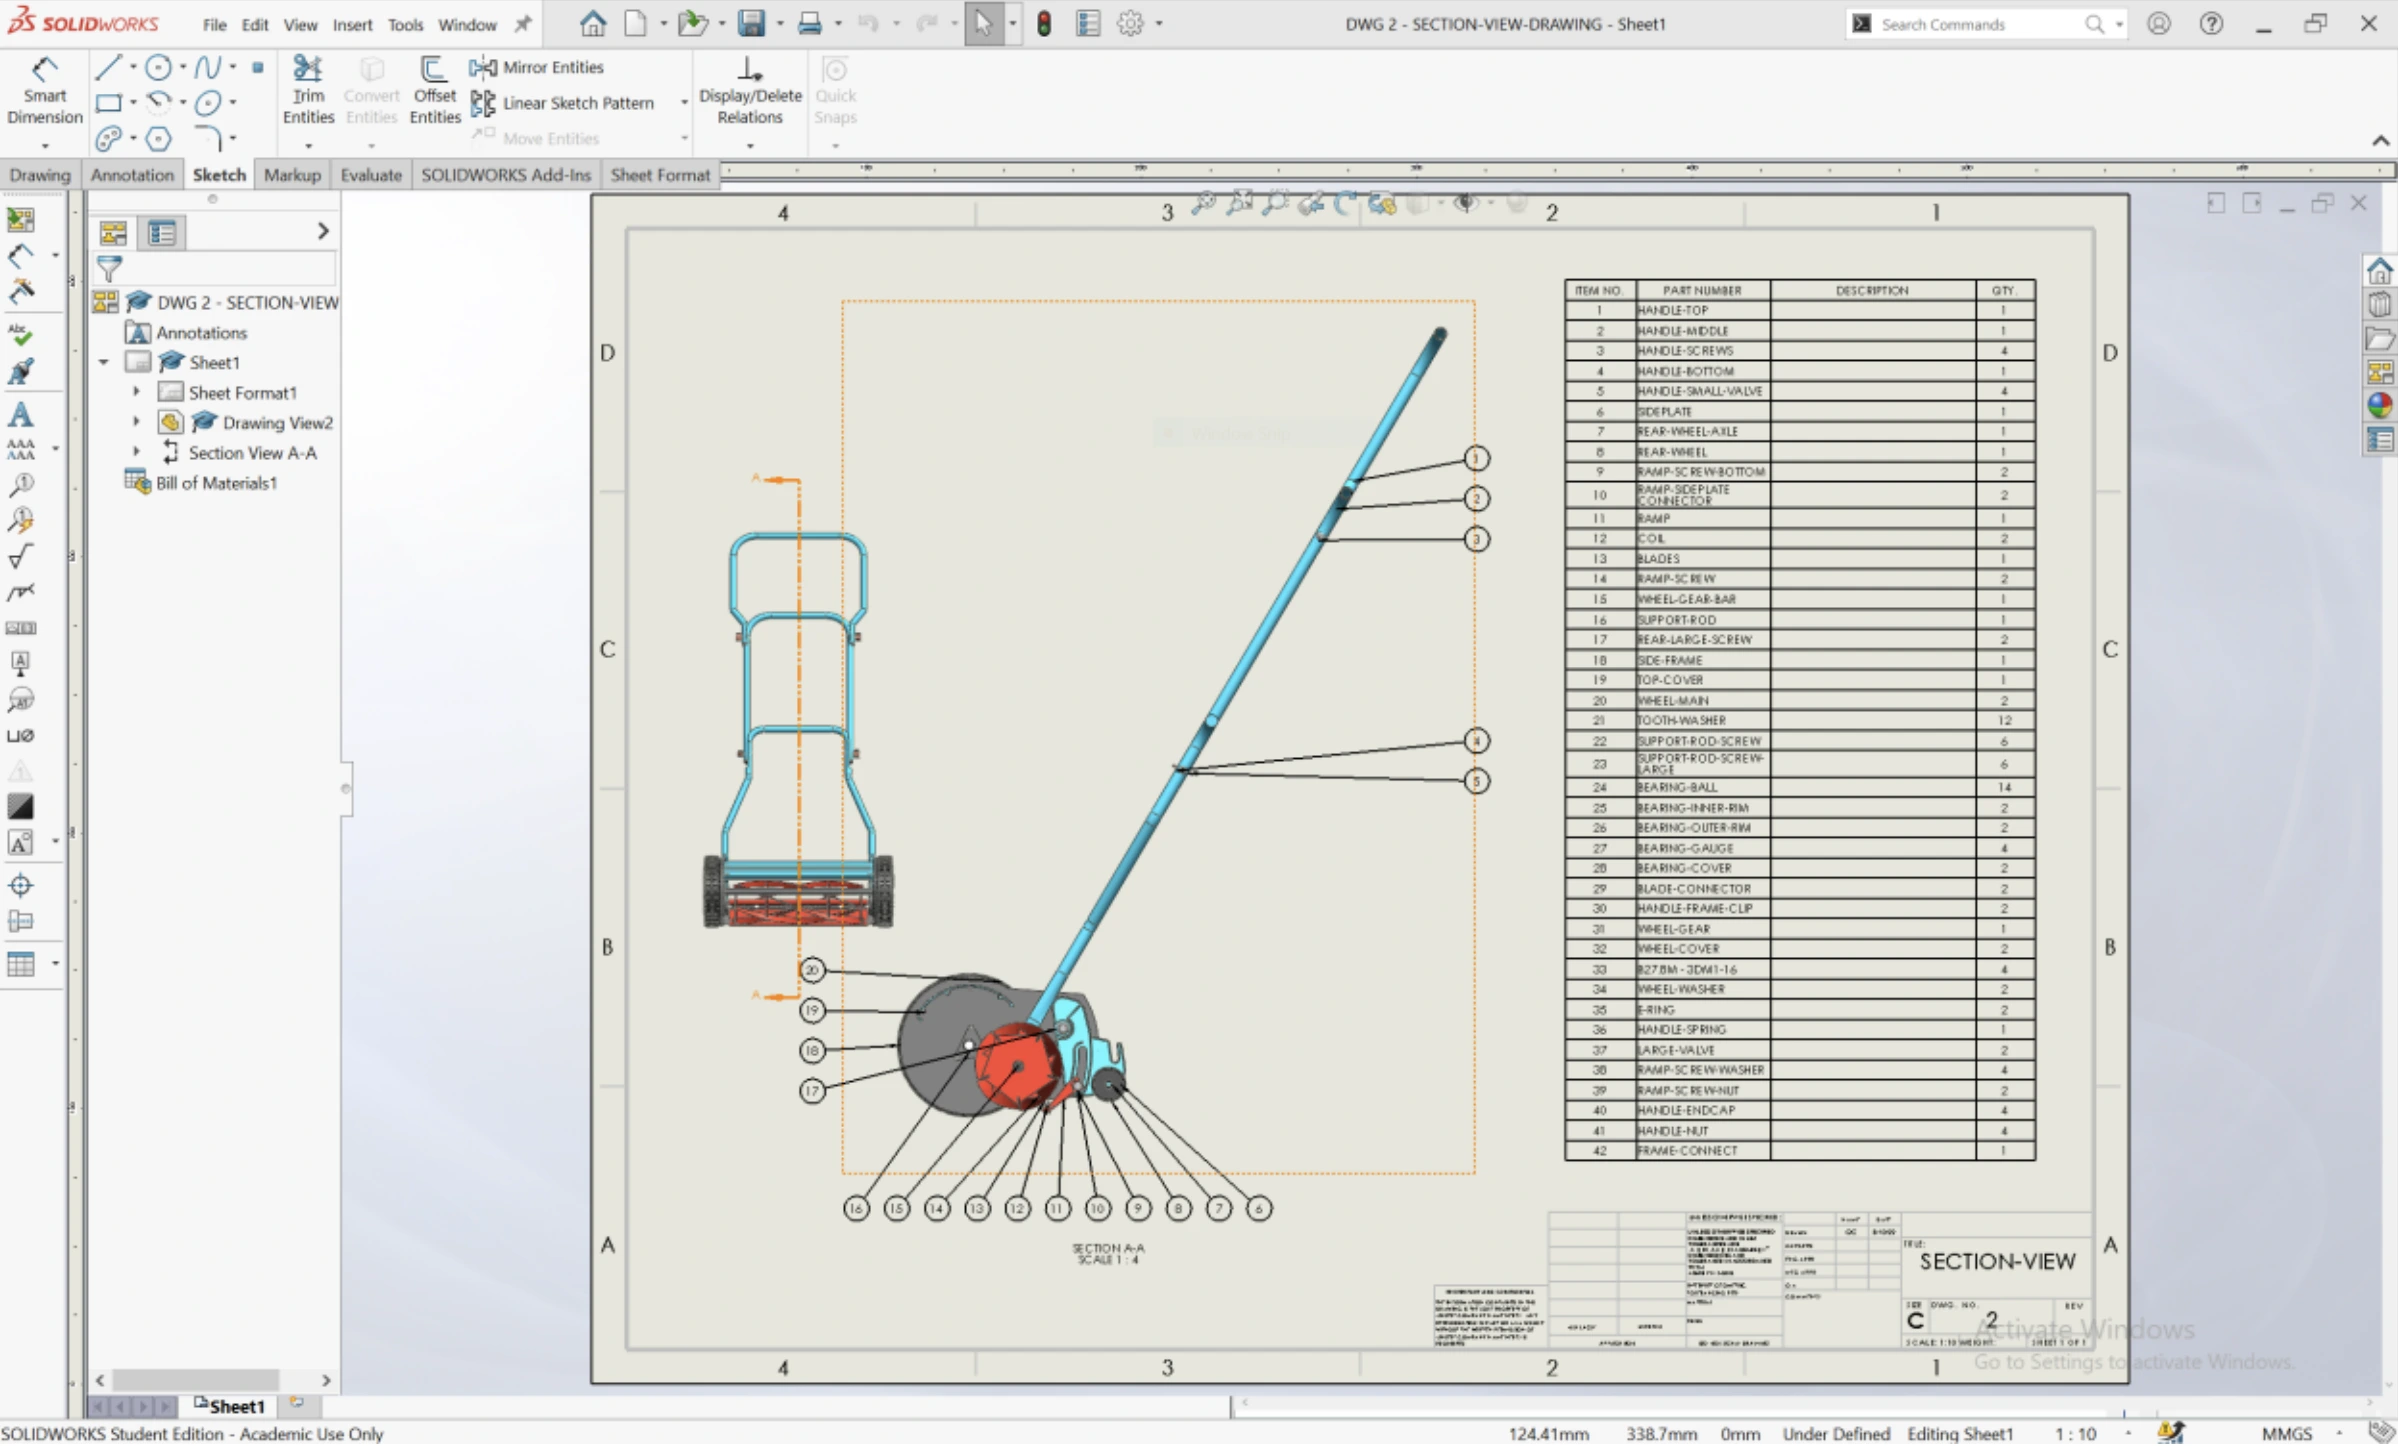Image resolution: width=2398 pixels, height=1446 pixels.
Task: Click the SECTION-VIEW title block text
Action: coord(1997,1262)
